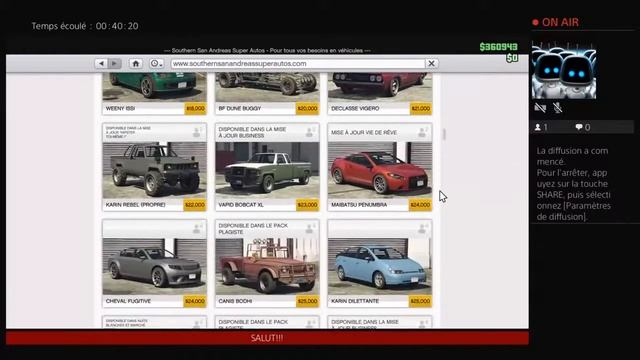Close the in-game browser with X
This screenshot has width=640, height=360.
[431, 64]
